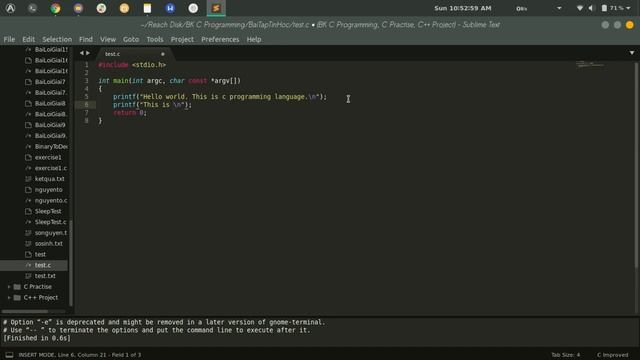Open the Preferences menu
Image resolution: width=640 pixels, height=360 pixels.
220,39
